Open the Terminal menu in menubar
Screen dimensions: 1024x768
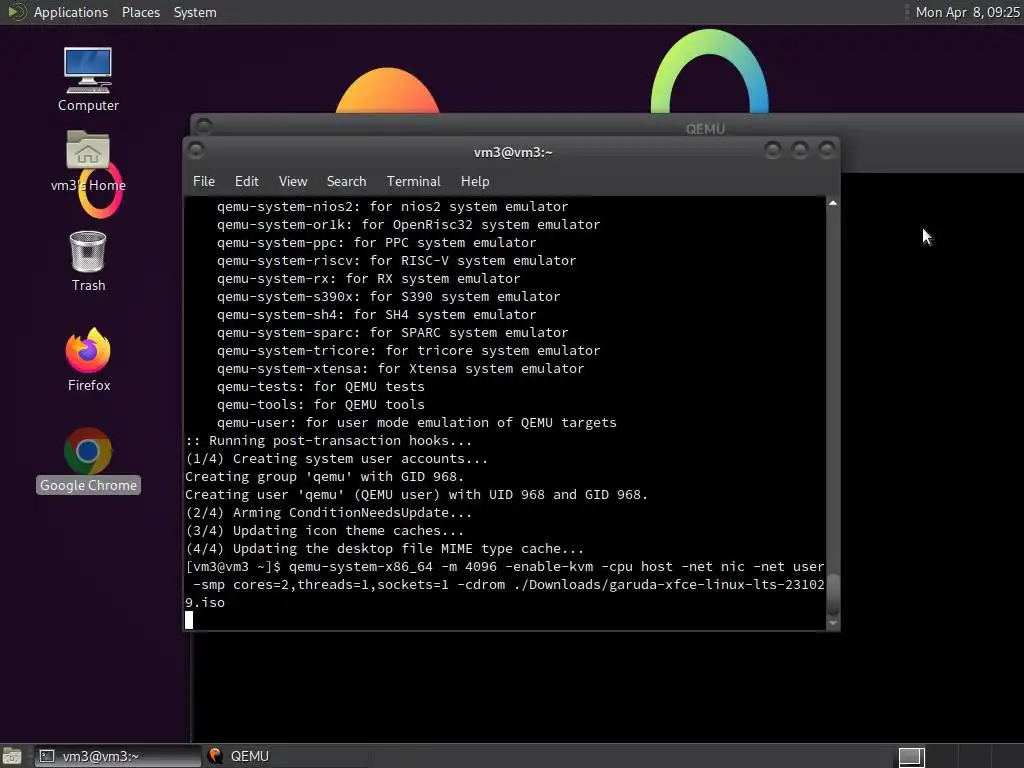[413, 182]
